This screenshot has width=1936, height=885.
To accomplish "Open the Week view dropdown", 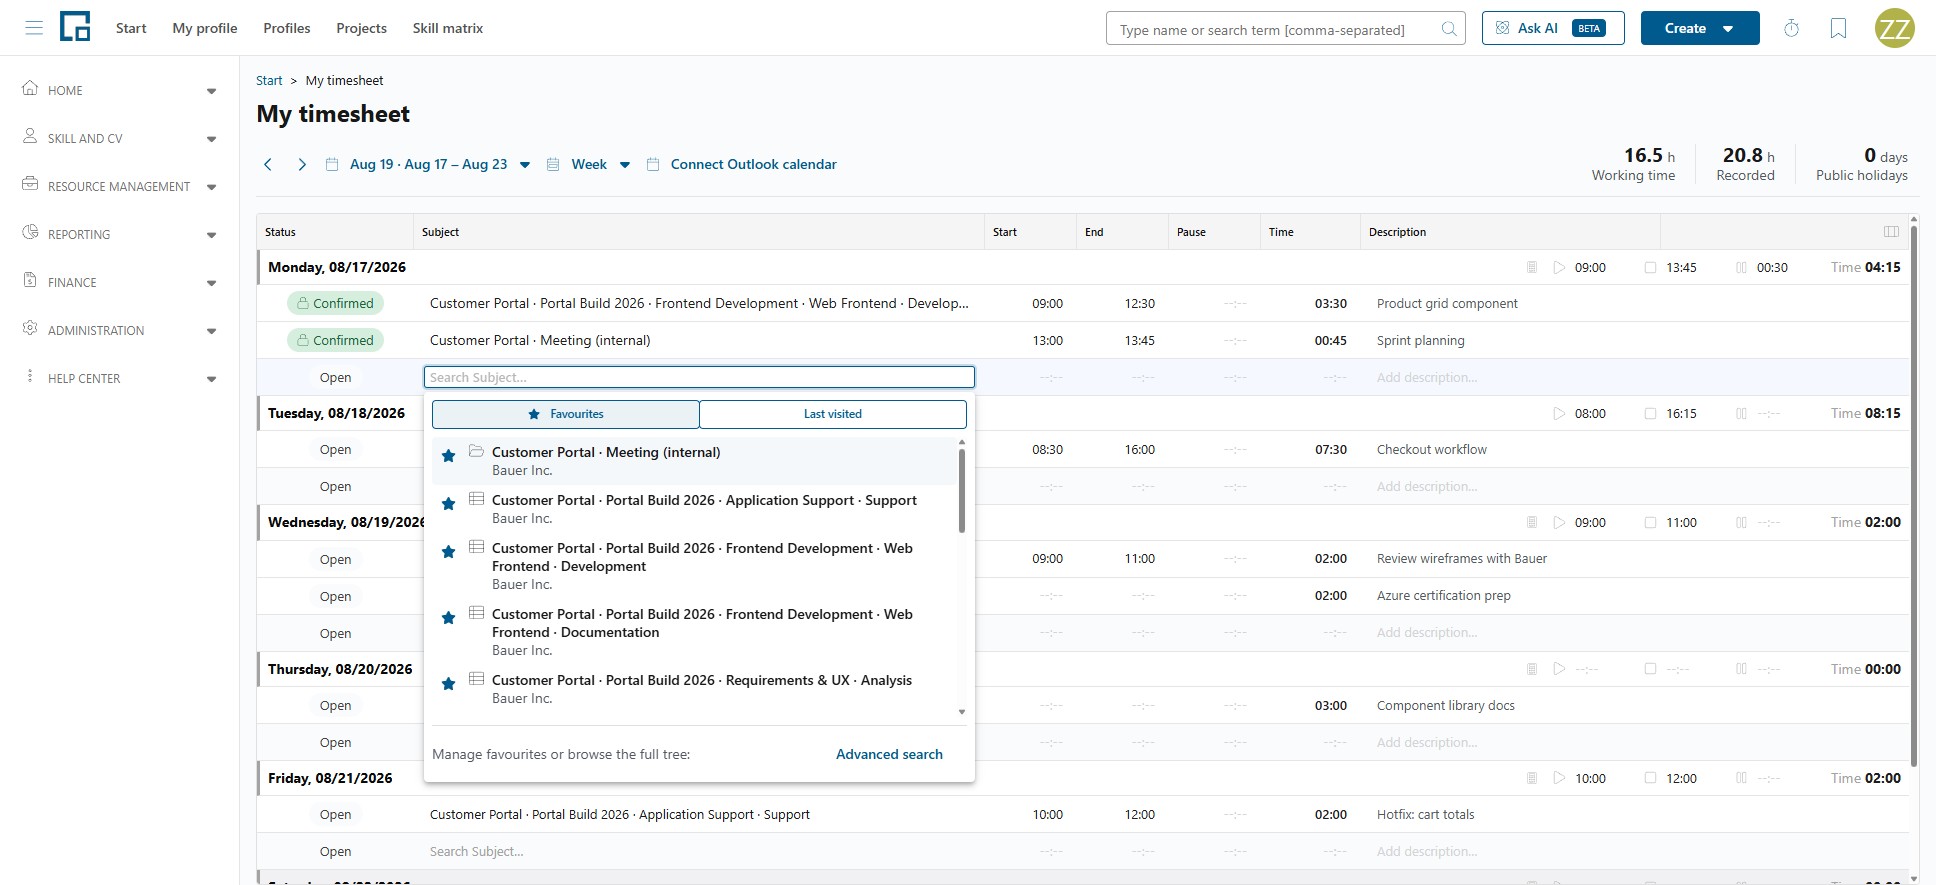I will (x=589, y=164).
